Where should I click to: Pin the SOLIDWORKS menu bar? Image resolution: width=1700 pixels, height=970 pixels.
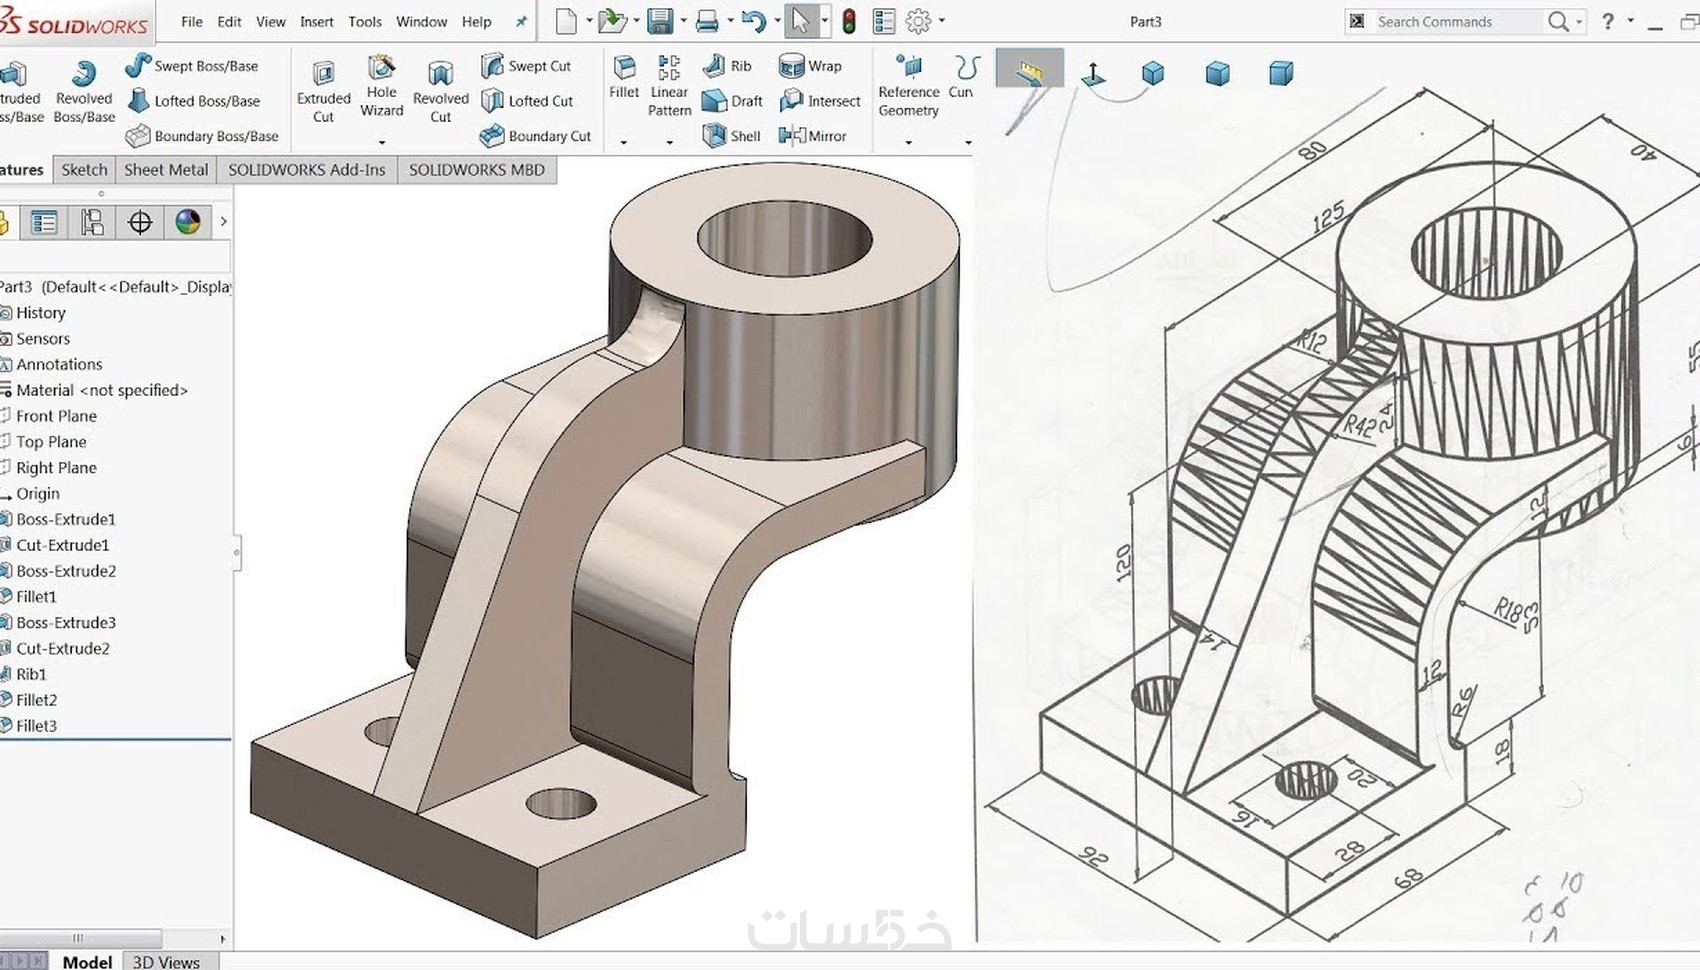pos(521,21)
